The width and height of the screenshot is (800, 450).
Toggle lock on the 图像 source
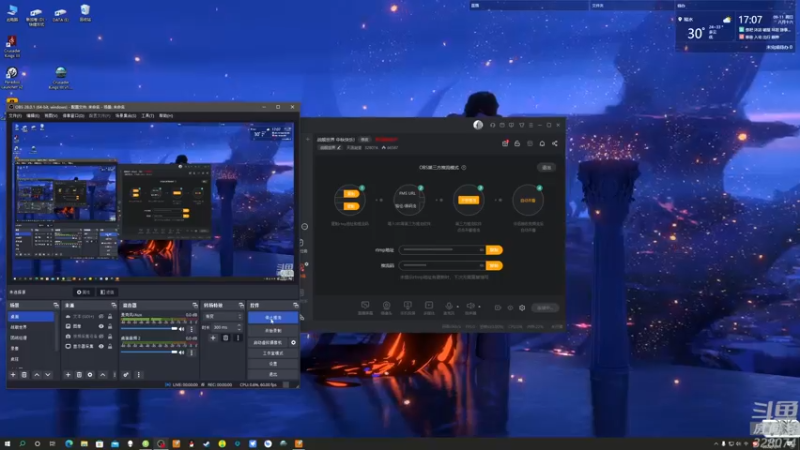[x=110, y=326]
